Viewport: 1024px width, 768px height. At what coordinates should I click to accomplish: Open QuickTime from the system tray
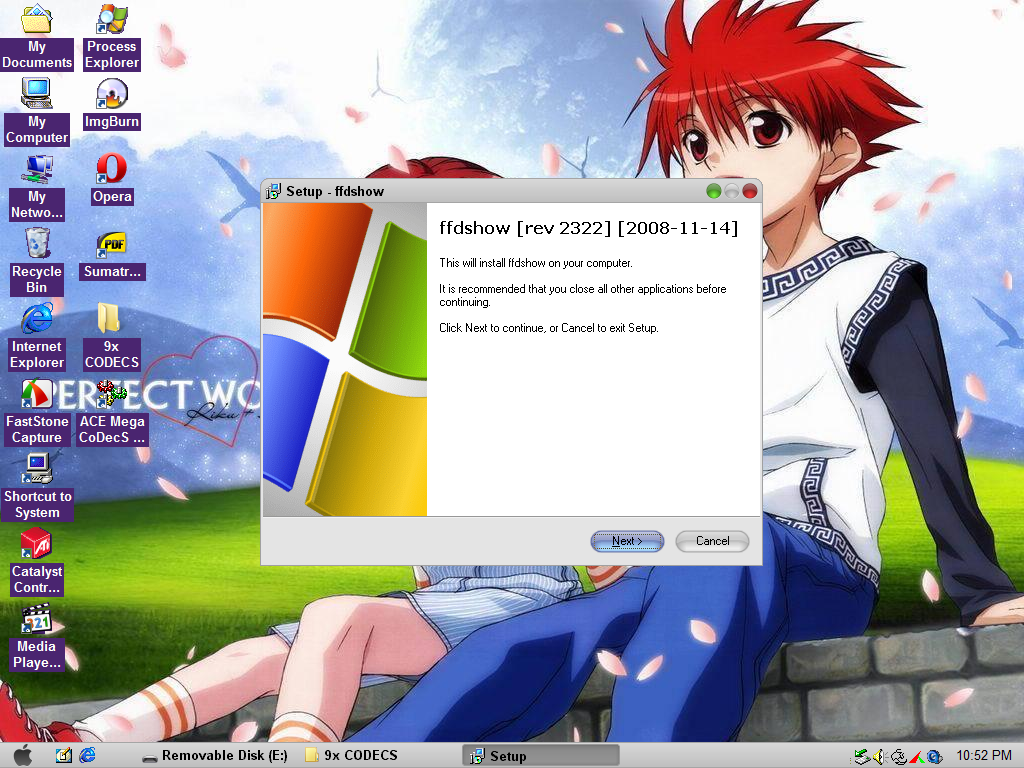click(x=933, y=756)
